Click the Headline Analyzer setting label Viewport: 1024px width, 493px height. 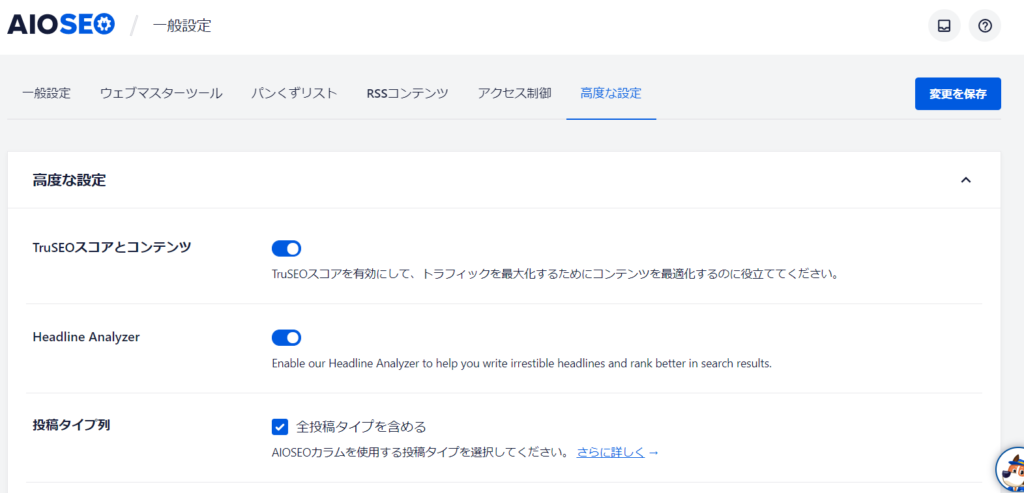point(86,336)
